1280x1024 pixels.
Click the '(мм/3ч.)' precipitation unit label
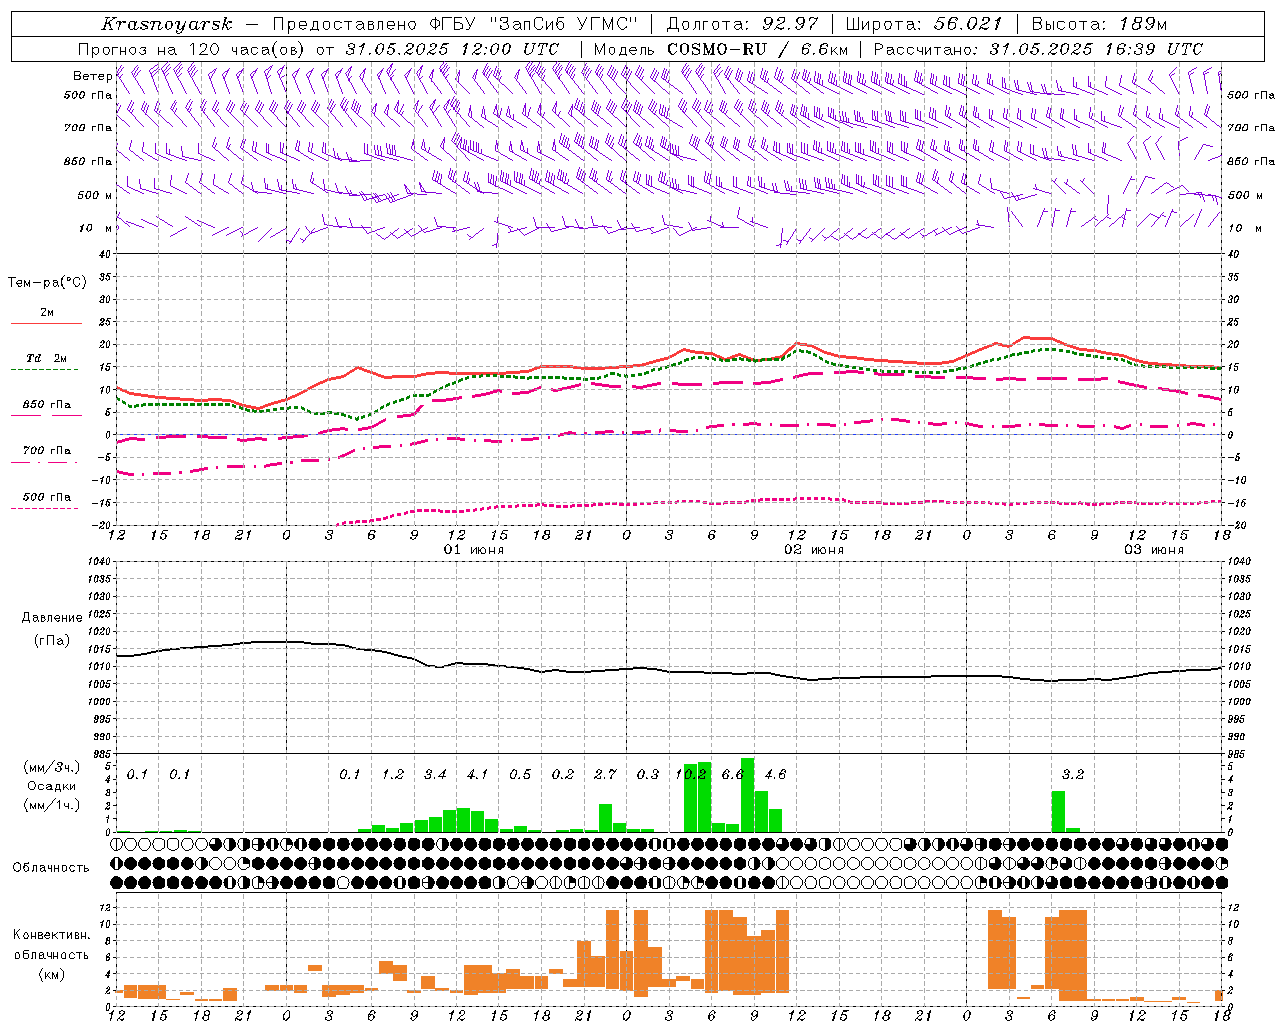tap(51, 767)
